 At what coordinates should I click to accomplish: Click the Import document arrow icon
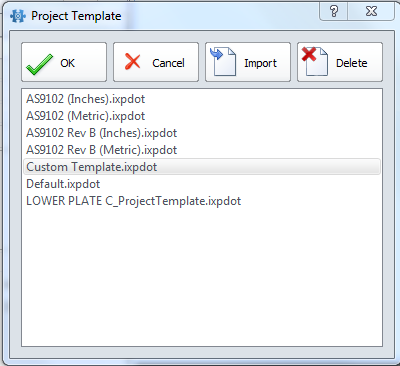pos(223,61)
